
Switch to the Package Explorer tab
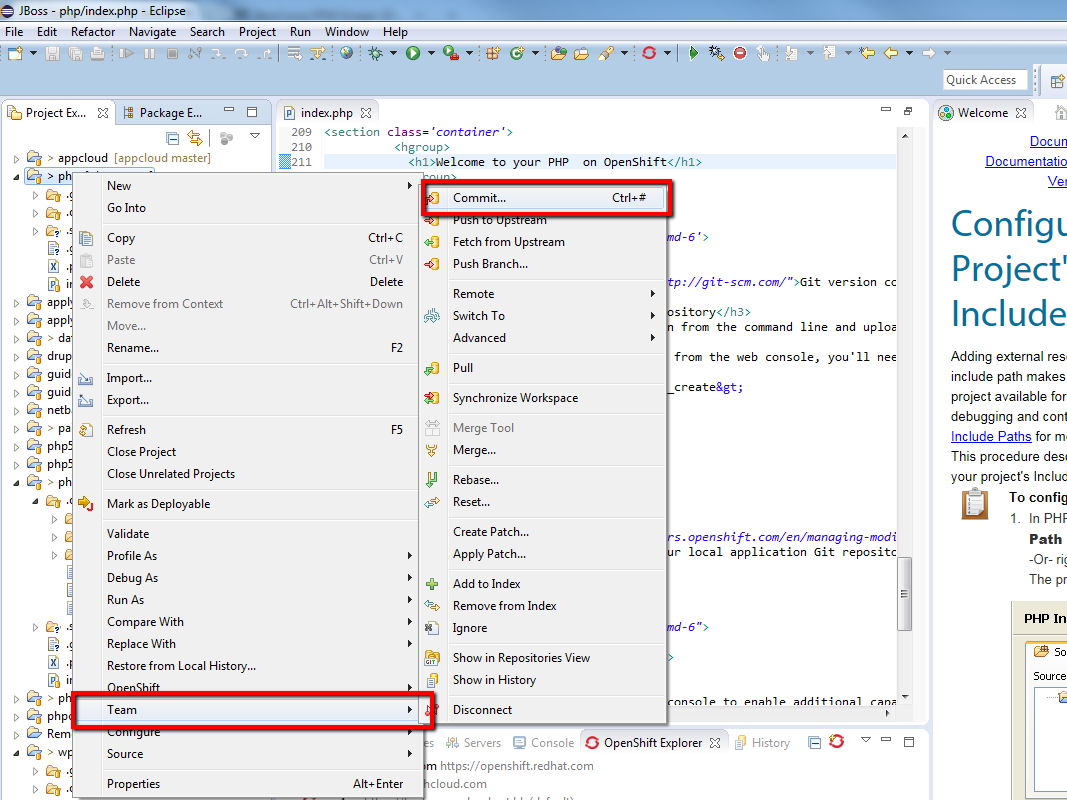(x=170, y=113)
